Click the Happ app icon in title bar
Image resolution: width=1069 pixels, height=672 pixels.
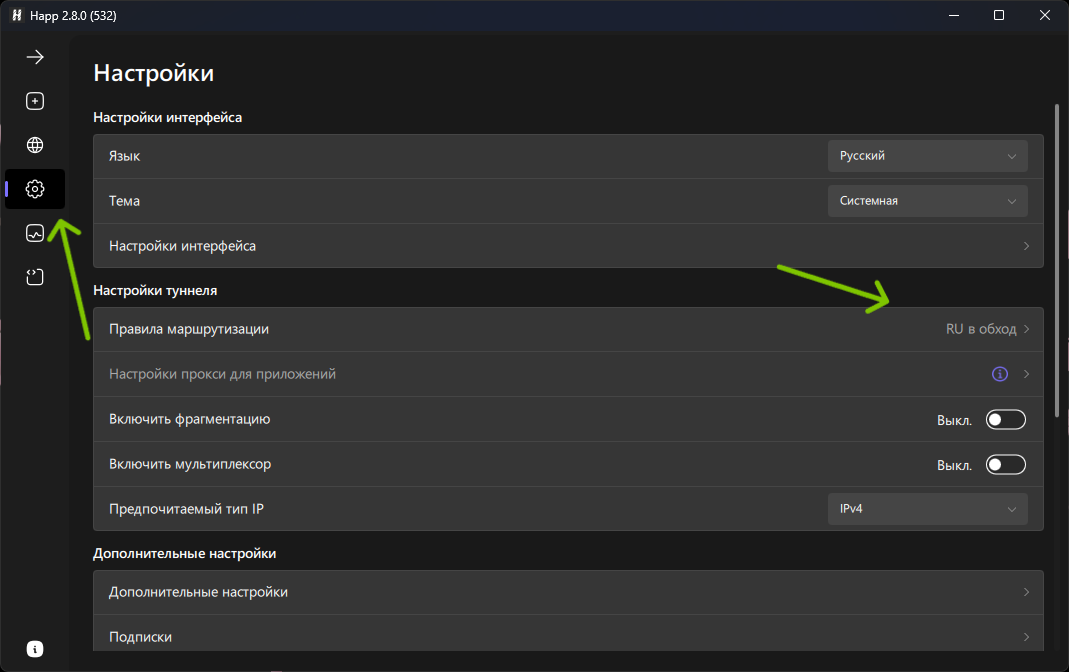16,16
